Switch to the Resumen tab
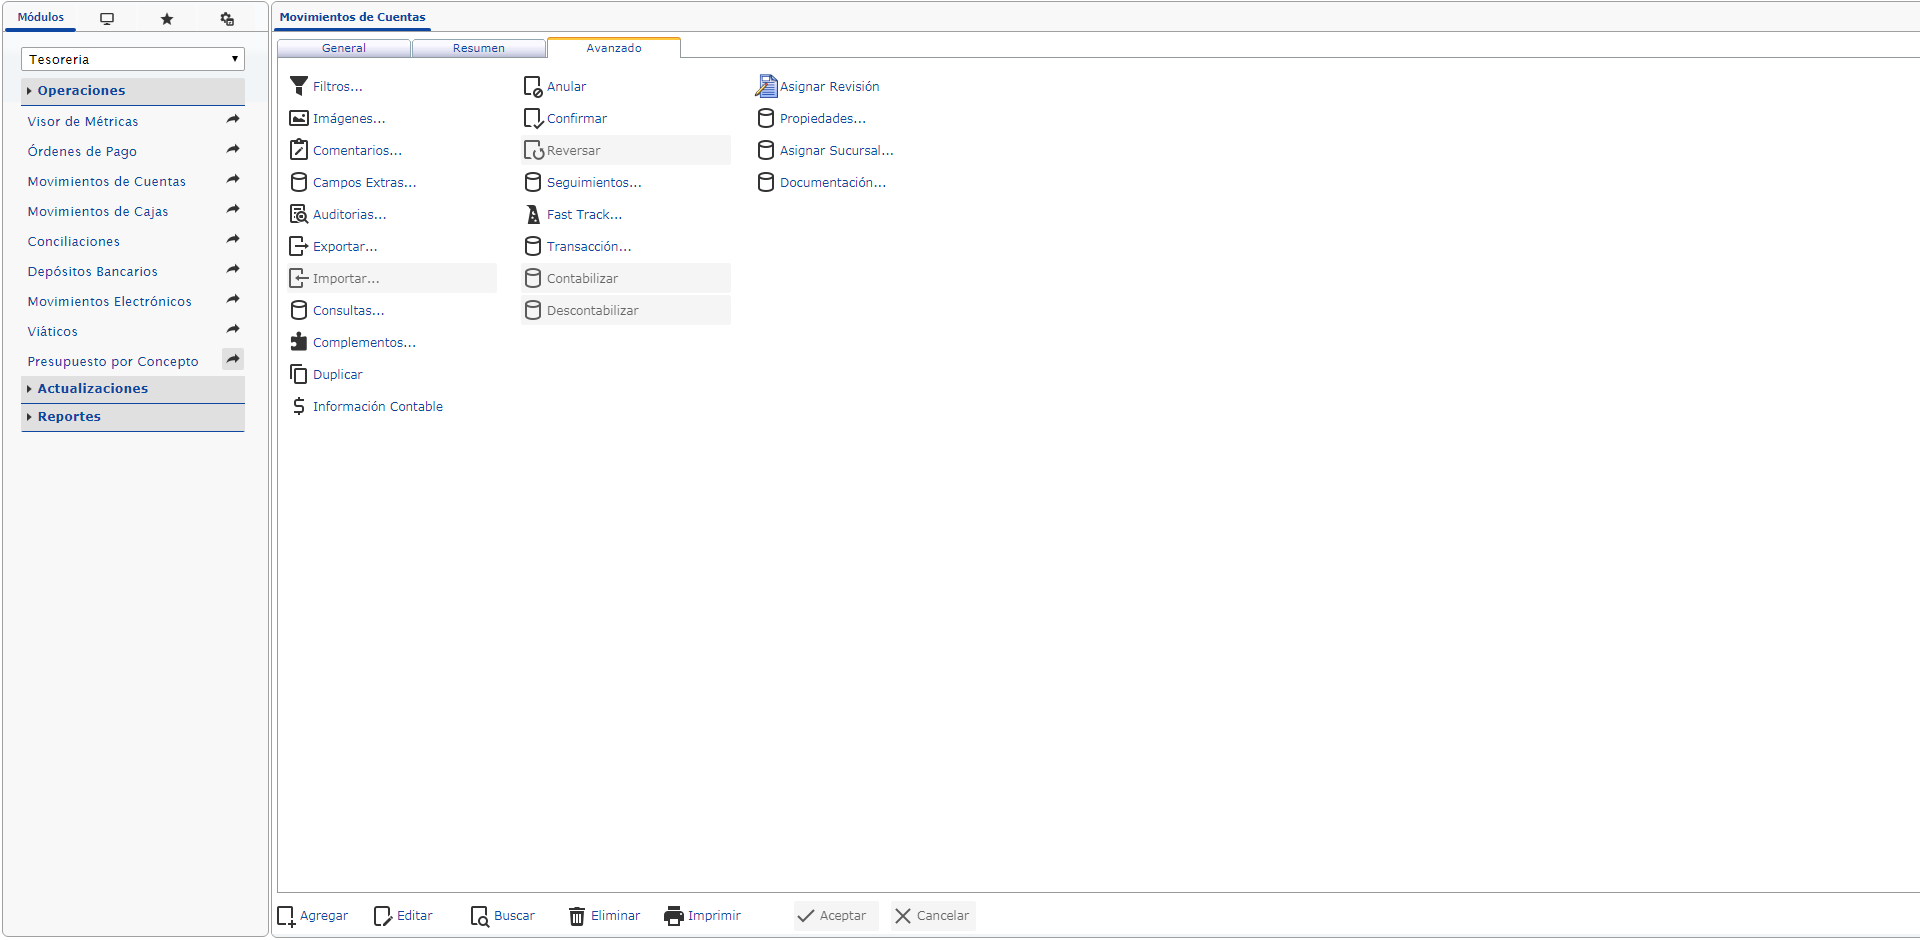Image resolution: width=1920 pixels, height=940 pixels. [x=478, y=48]
